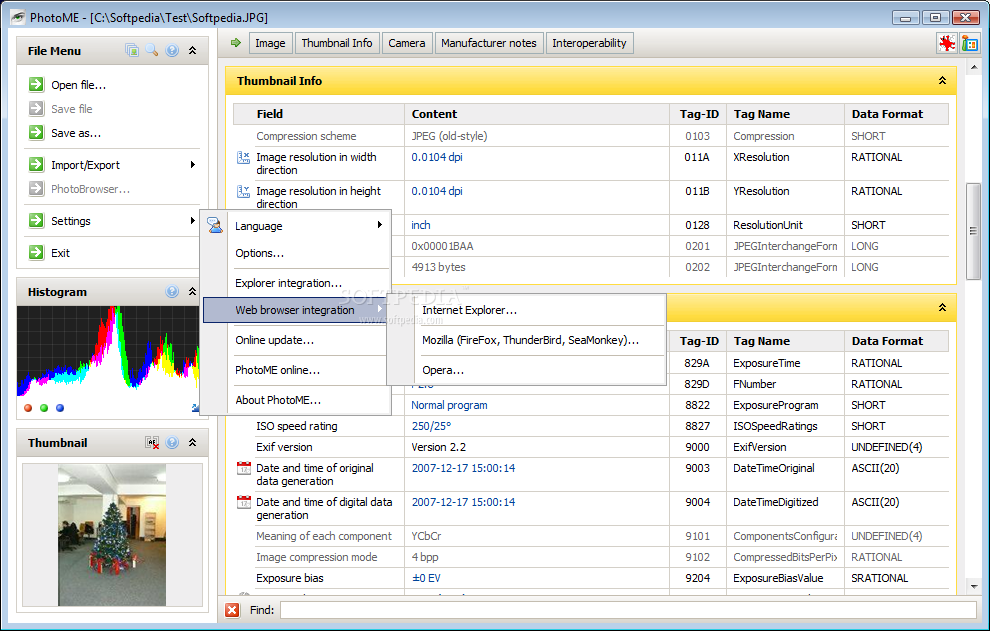Screen dimensions: 990x631
Task: Click the Tag-ID column header in Thumbnail Info
Action: coord(698,114)
